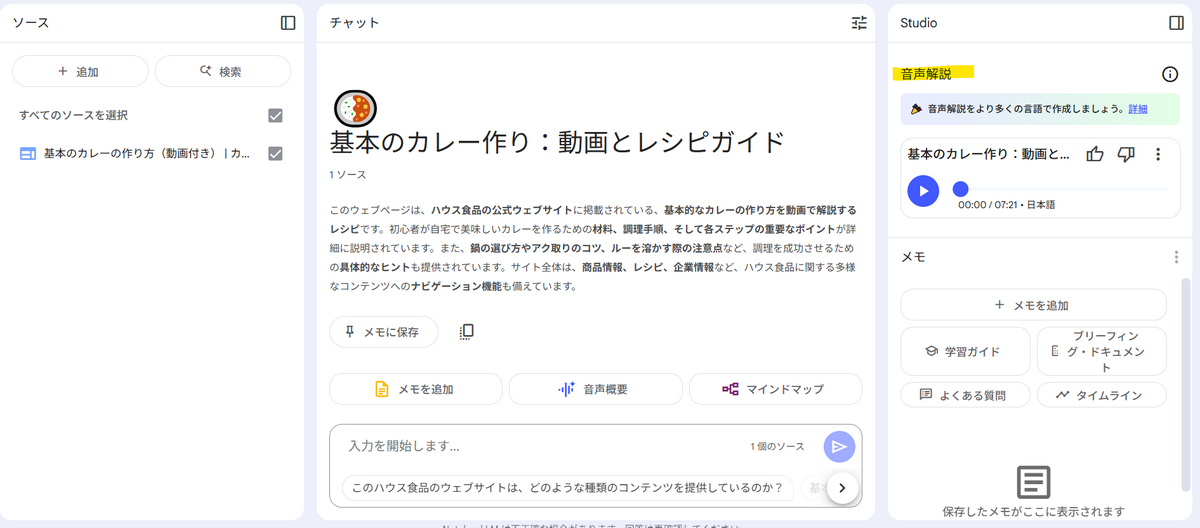Image resolution: width=1200 pixels, height=528 pixels.
Task: Generate a タイムライン
Action: (1101, 395)
